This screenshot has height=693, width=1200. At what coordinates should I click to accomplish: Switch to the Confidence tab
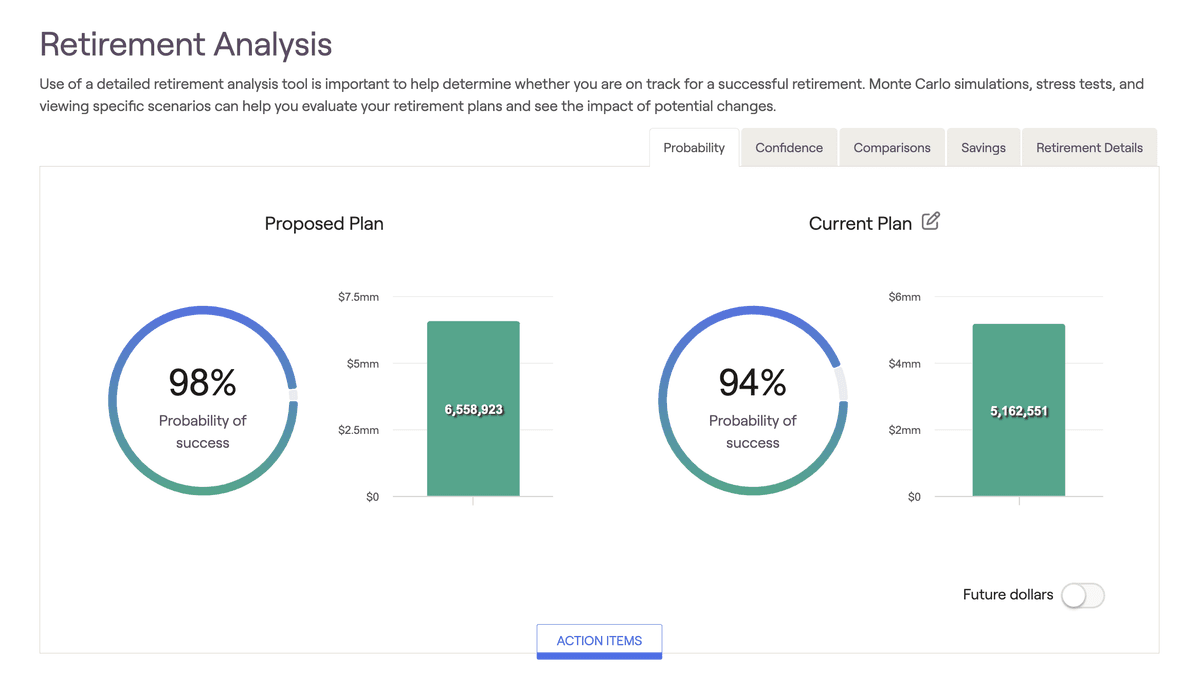coord(788,147)
